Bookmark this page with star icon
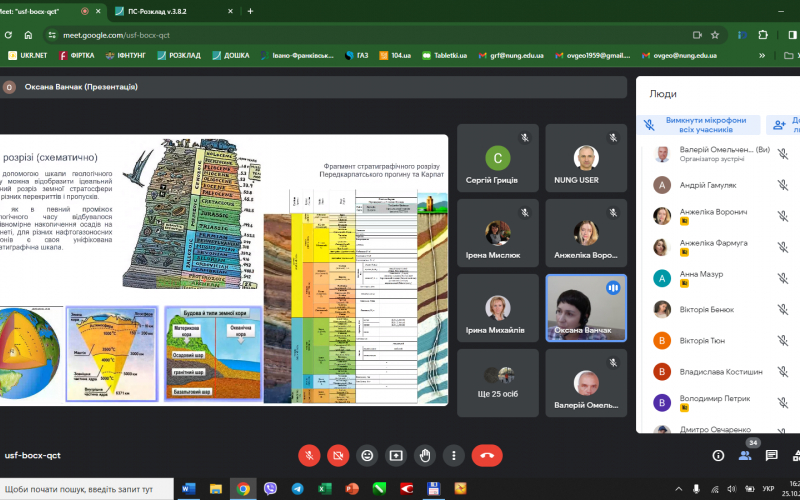The width and height of the screenshot is (800, 500). 715,35
